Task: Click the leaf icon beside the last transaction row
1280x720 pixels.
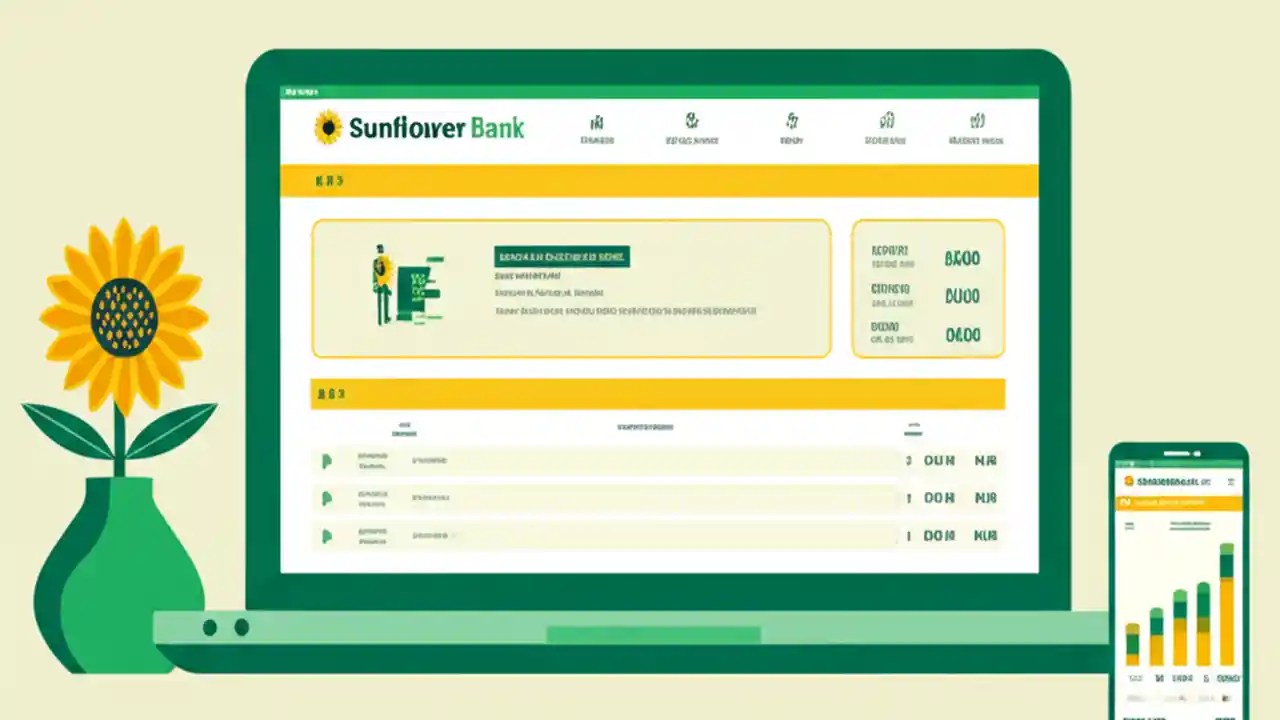Action: (x=326, y=536)
